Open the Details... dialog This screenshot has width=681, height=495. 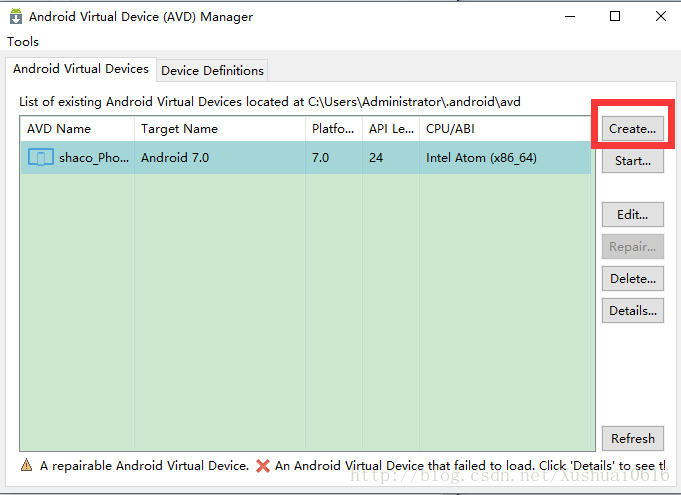coord(632,311)
